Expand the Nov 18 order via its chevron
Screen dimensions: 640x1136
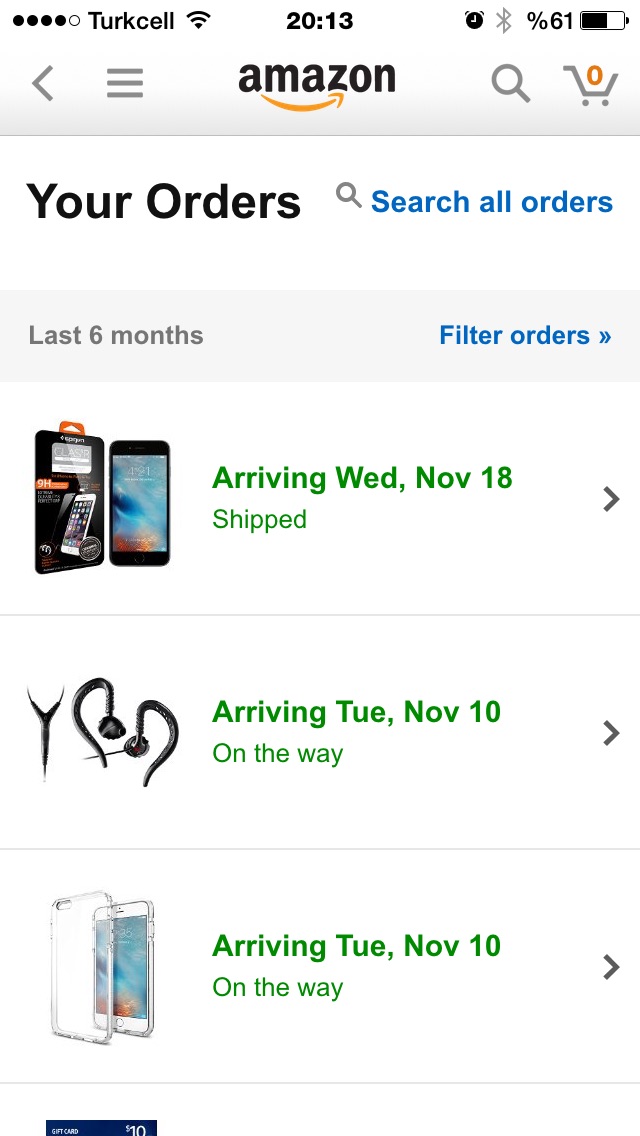point(612,499)
